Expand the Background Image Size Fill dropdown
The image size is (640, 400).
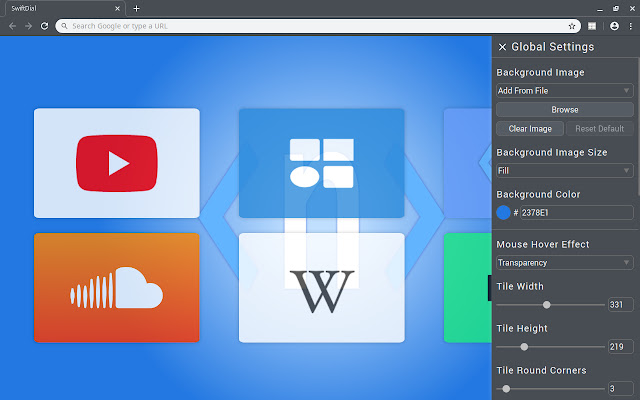coord(565,171)
